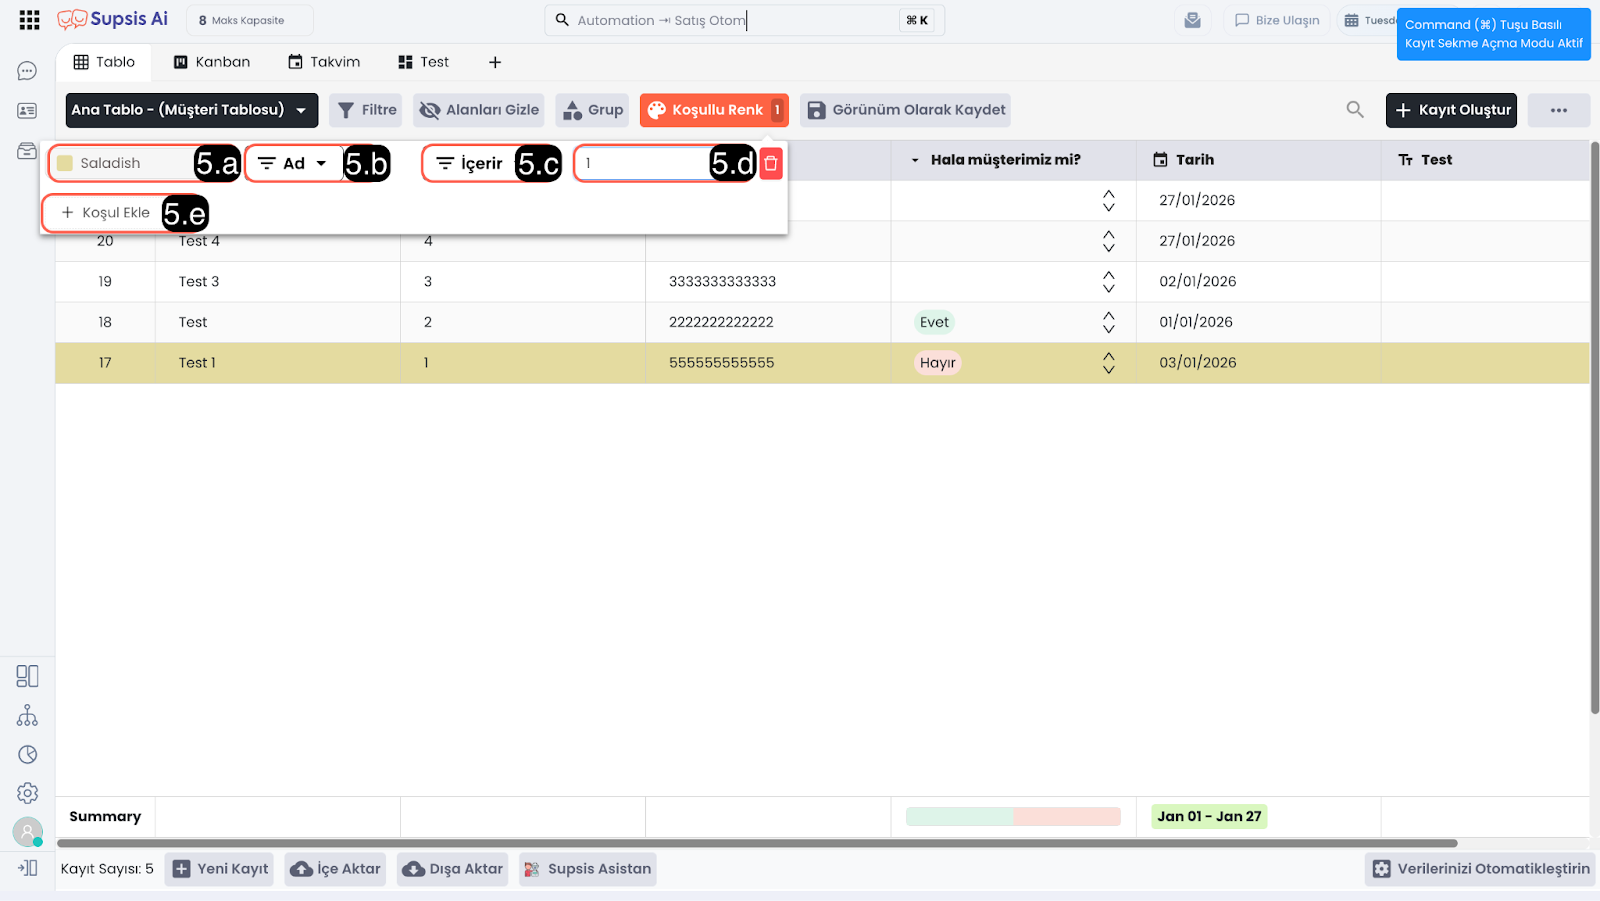Open the Ad field selector dropdown
1600x901 pixels.
pos(293,164)
